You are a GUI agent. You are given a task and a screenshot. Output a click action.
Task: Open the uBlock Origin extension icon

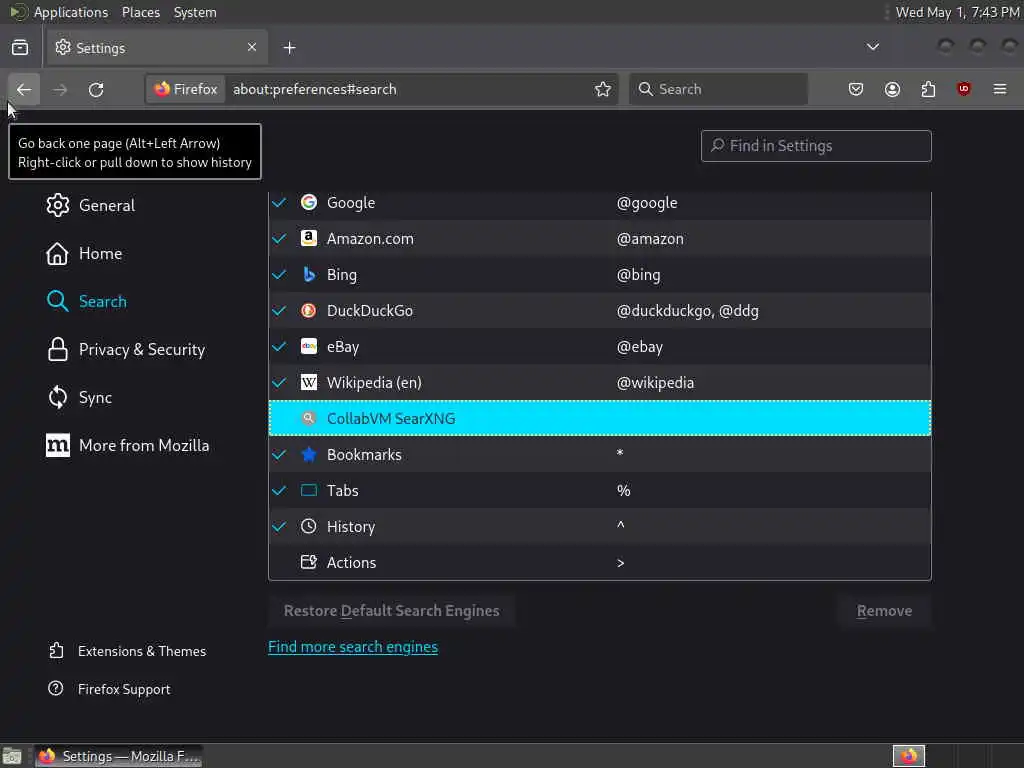coord(964,89)
